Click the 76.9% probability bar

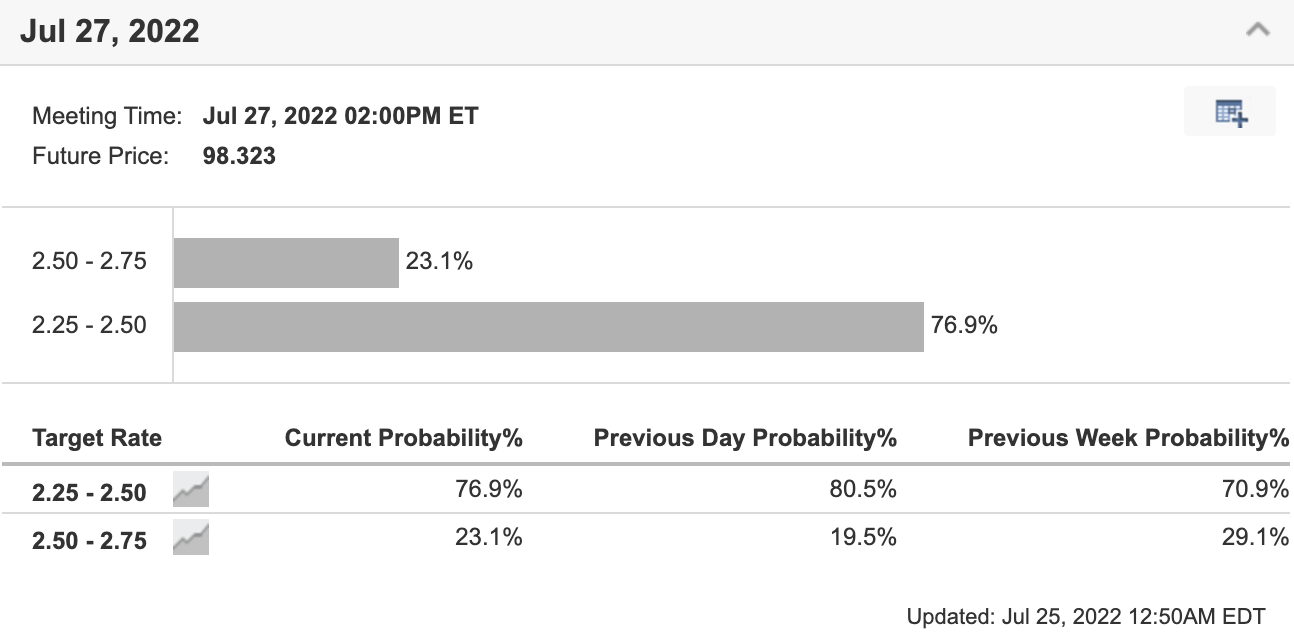pos(548,326)
